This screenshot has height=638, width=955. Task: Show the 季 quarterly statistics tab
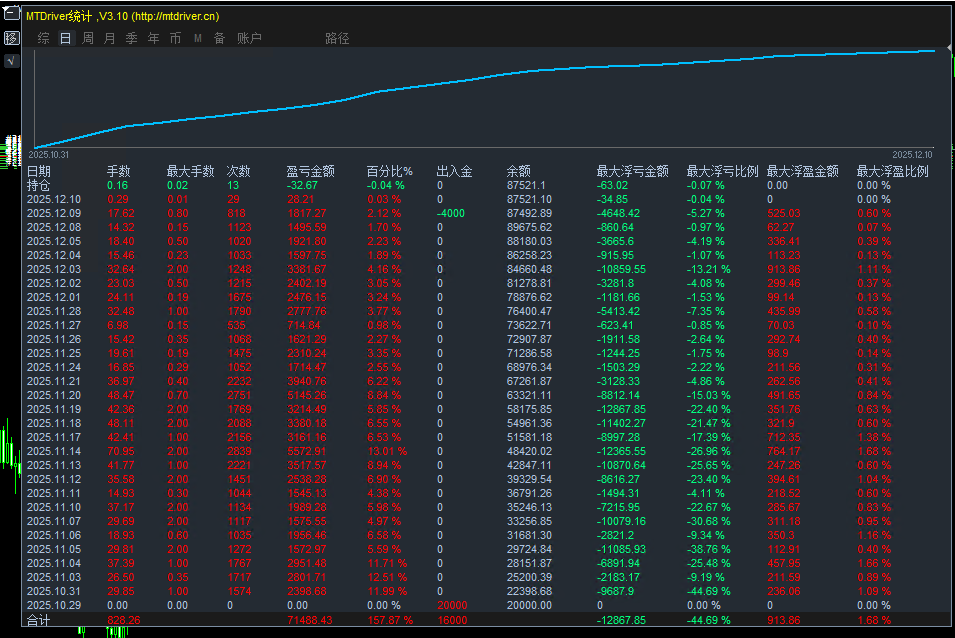[131, 38]
